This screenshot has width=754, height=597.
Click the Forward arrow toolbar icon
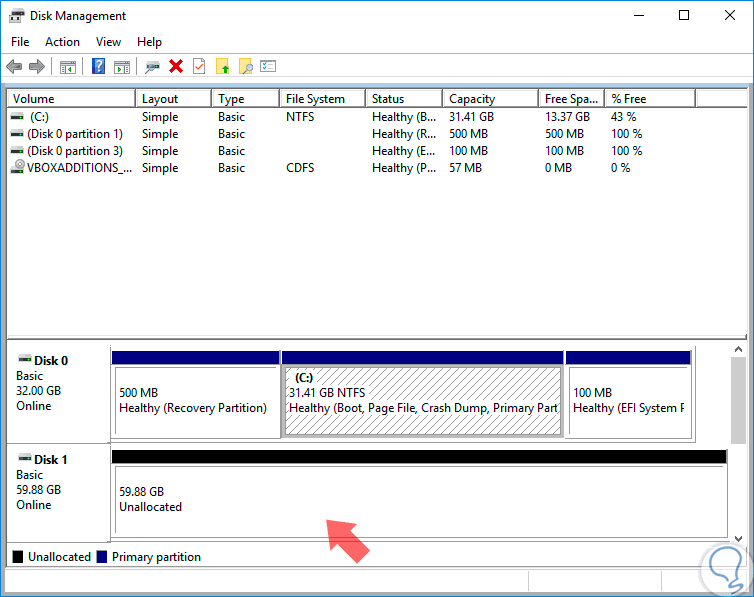(x=37, y=66)
